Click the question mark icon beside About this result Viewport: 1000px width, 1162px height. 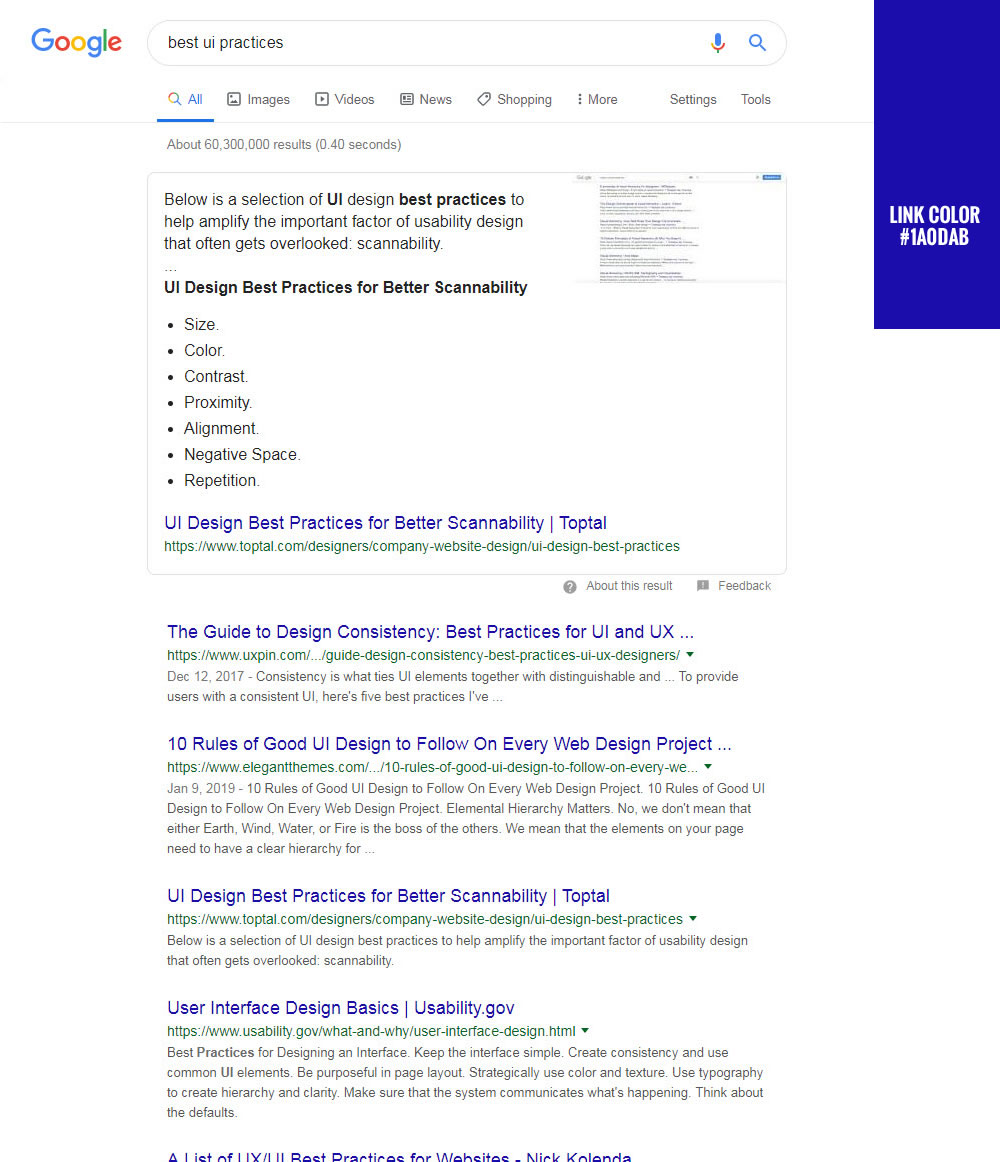pyautogui.click(x=570, y=586)
